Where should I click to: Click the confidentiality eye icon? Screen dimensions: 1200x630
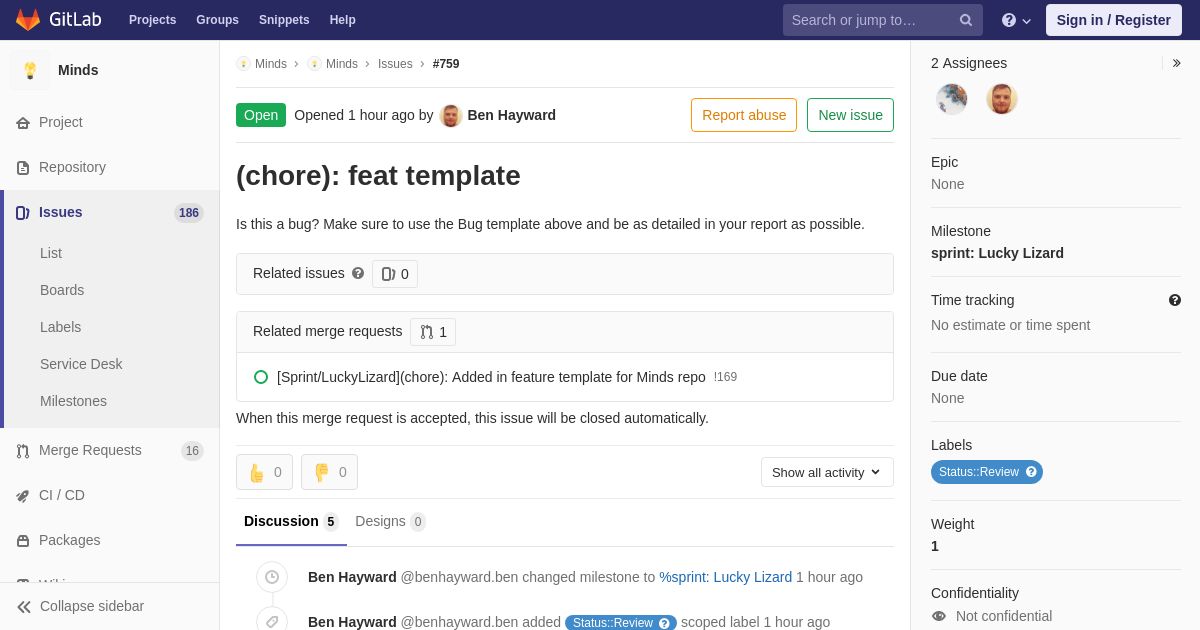click(939, 616)
